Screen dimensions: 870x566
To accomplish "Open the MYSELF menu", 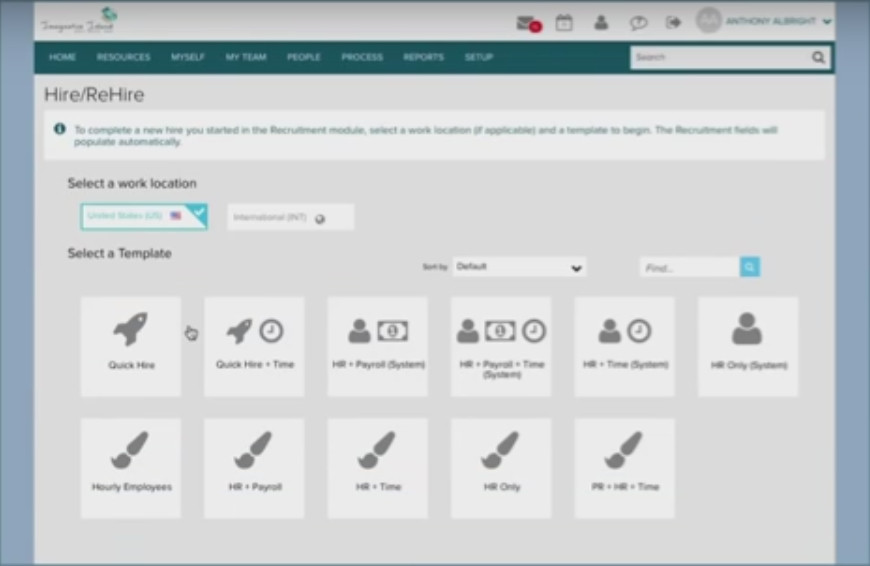I will click(188, 57).
